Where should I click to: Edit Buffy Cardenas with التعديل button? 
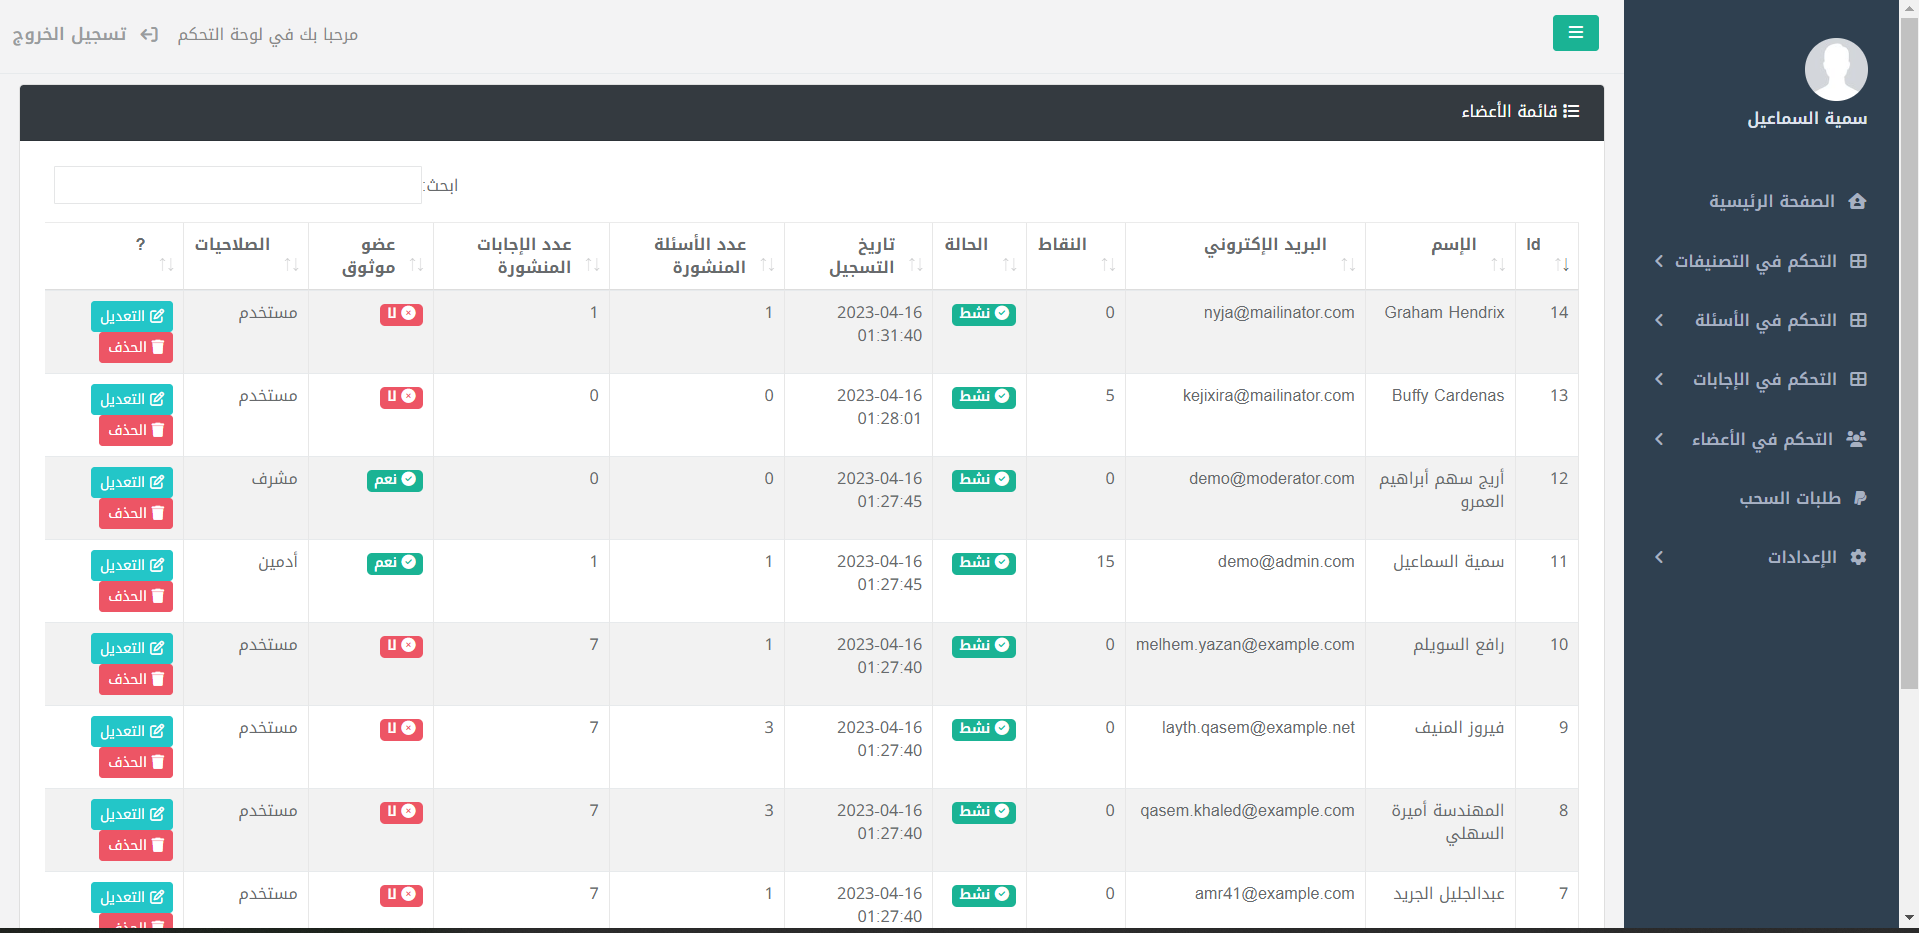[132, 399]
